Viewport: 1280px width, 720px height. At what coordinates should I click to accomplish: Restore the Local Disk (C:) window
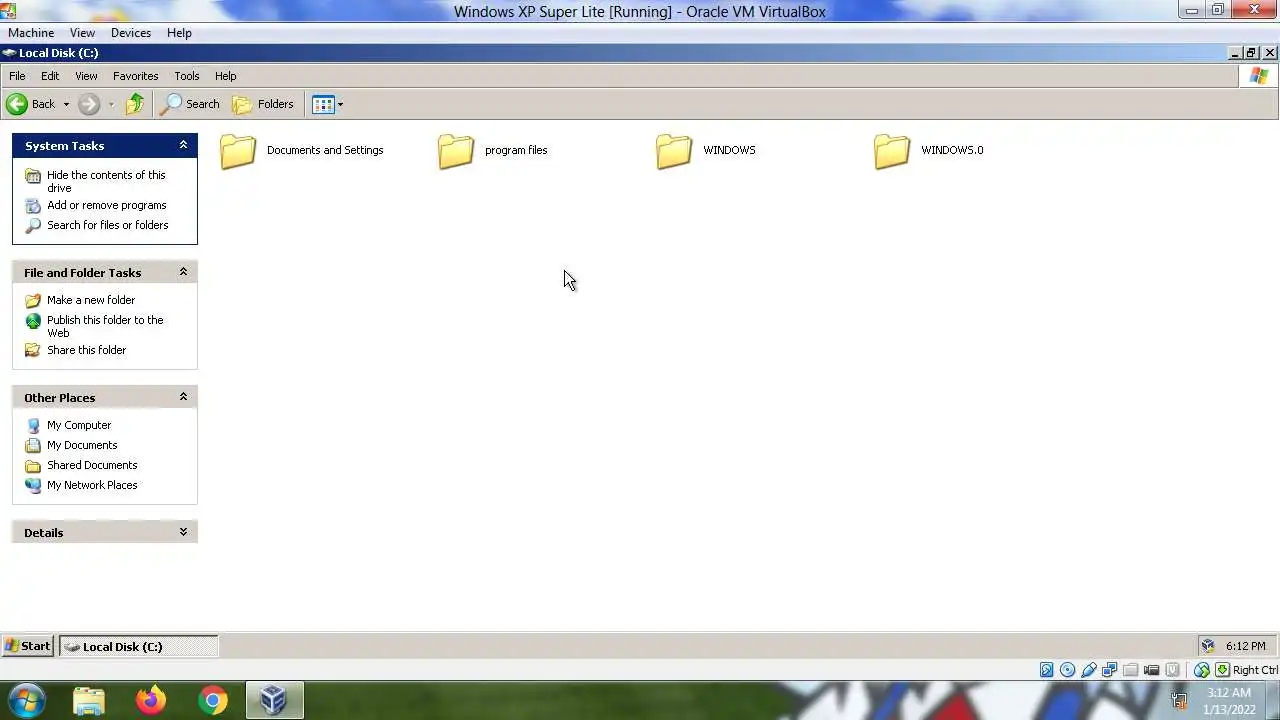click(1251, 53)
